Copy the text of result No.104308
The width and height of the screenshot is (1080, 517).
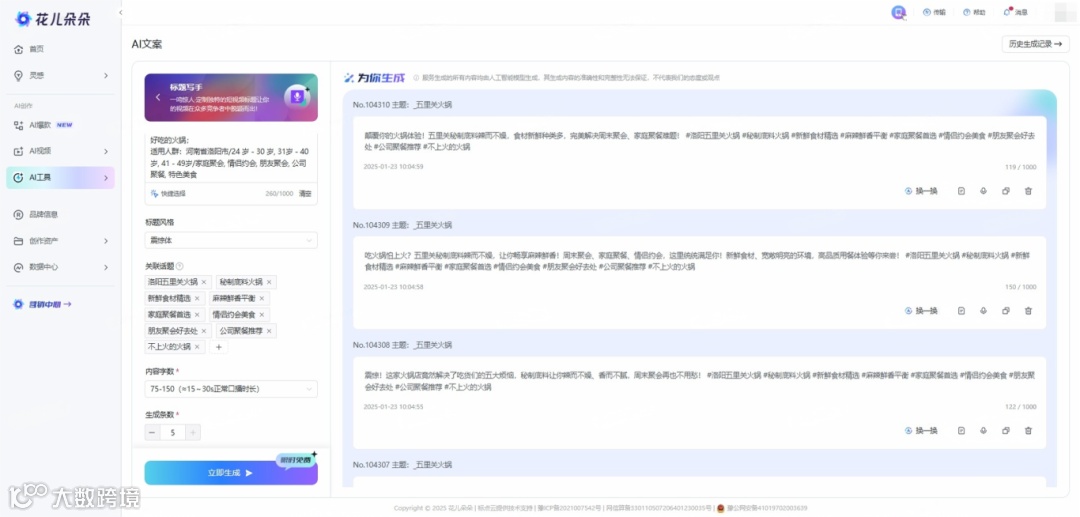pyautogui.click(x=1006, y=430)
